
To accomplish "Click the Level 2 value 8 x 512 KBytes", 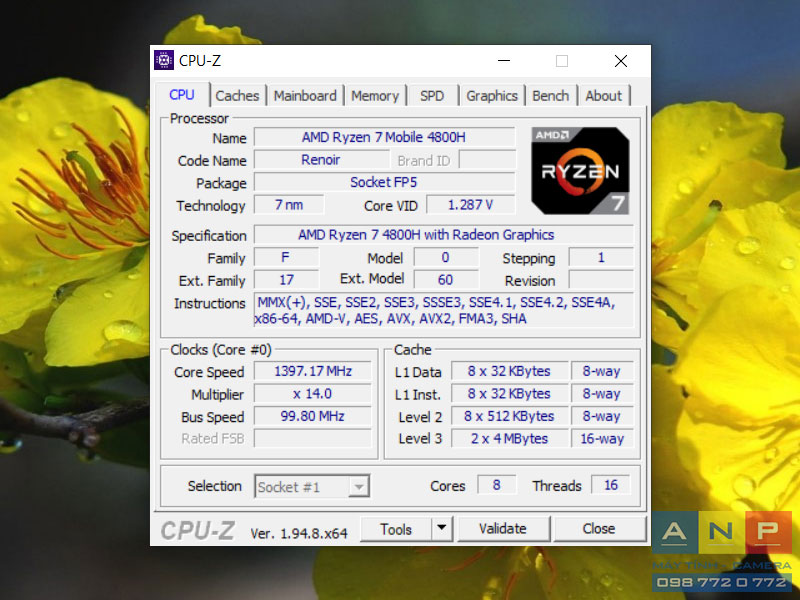I will pos(509,416).
